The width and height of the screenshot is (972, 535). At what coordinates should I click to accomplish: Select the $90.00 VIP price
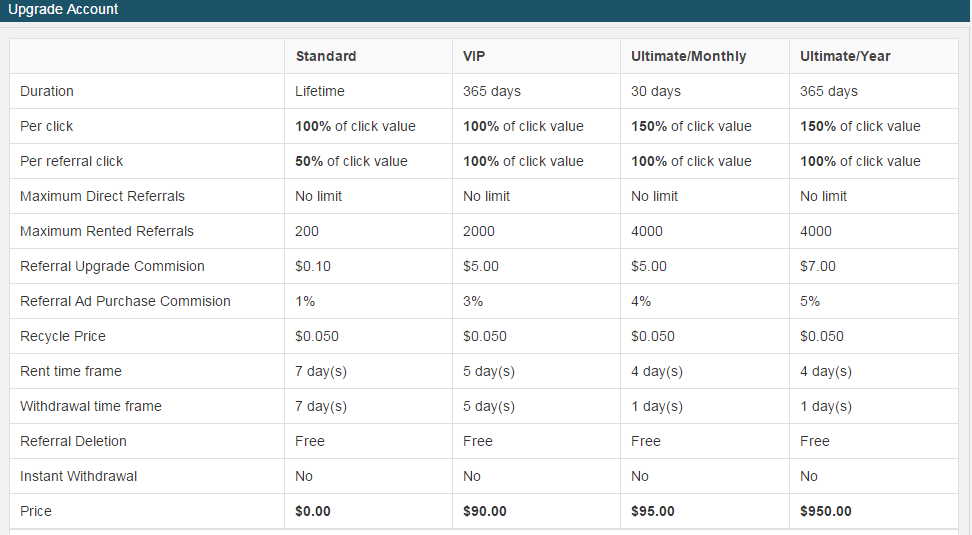pyautogui.click(x=485, y=511)
